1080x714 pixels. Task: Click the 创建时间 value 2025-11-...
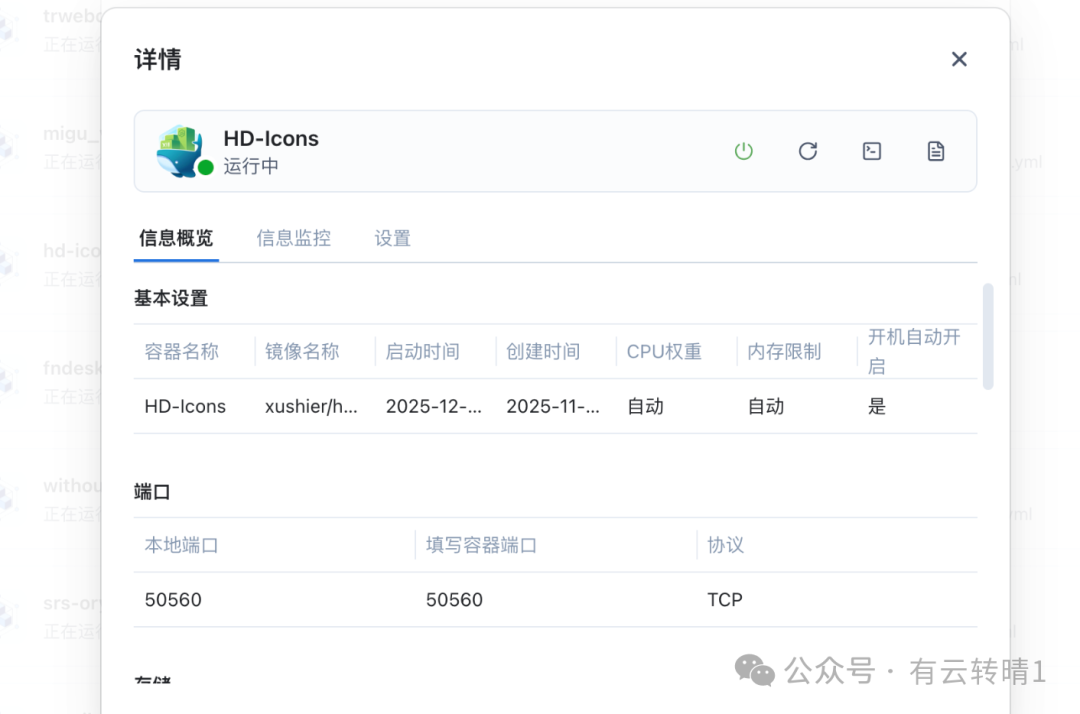coord(553,406)
